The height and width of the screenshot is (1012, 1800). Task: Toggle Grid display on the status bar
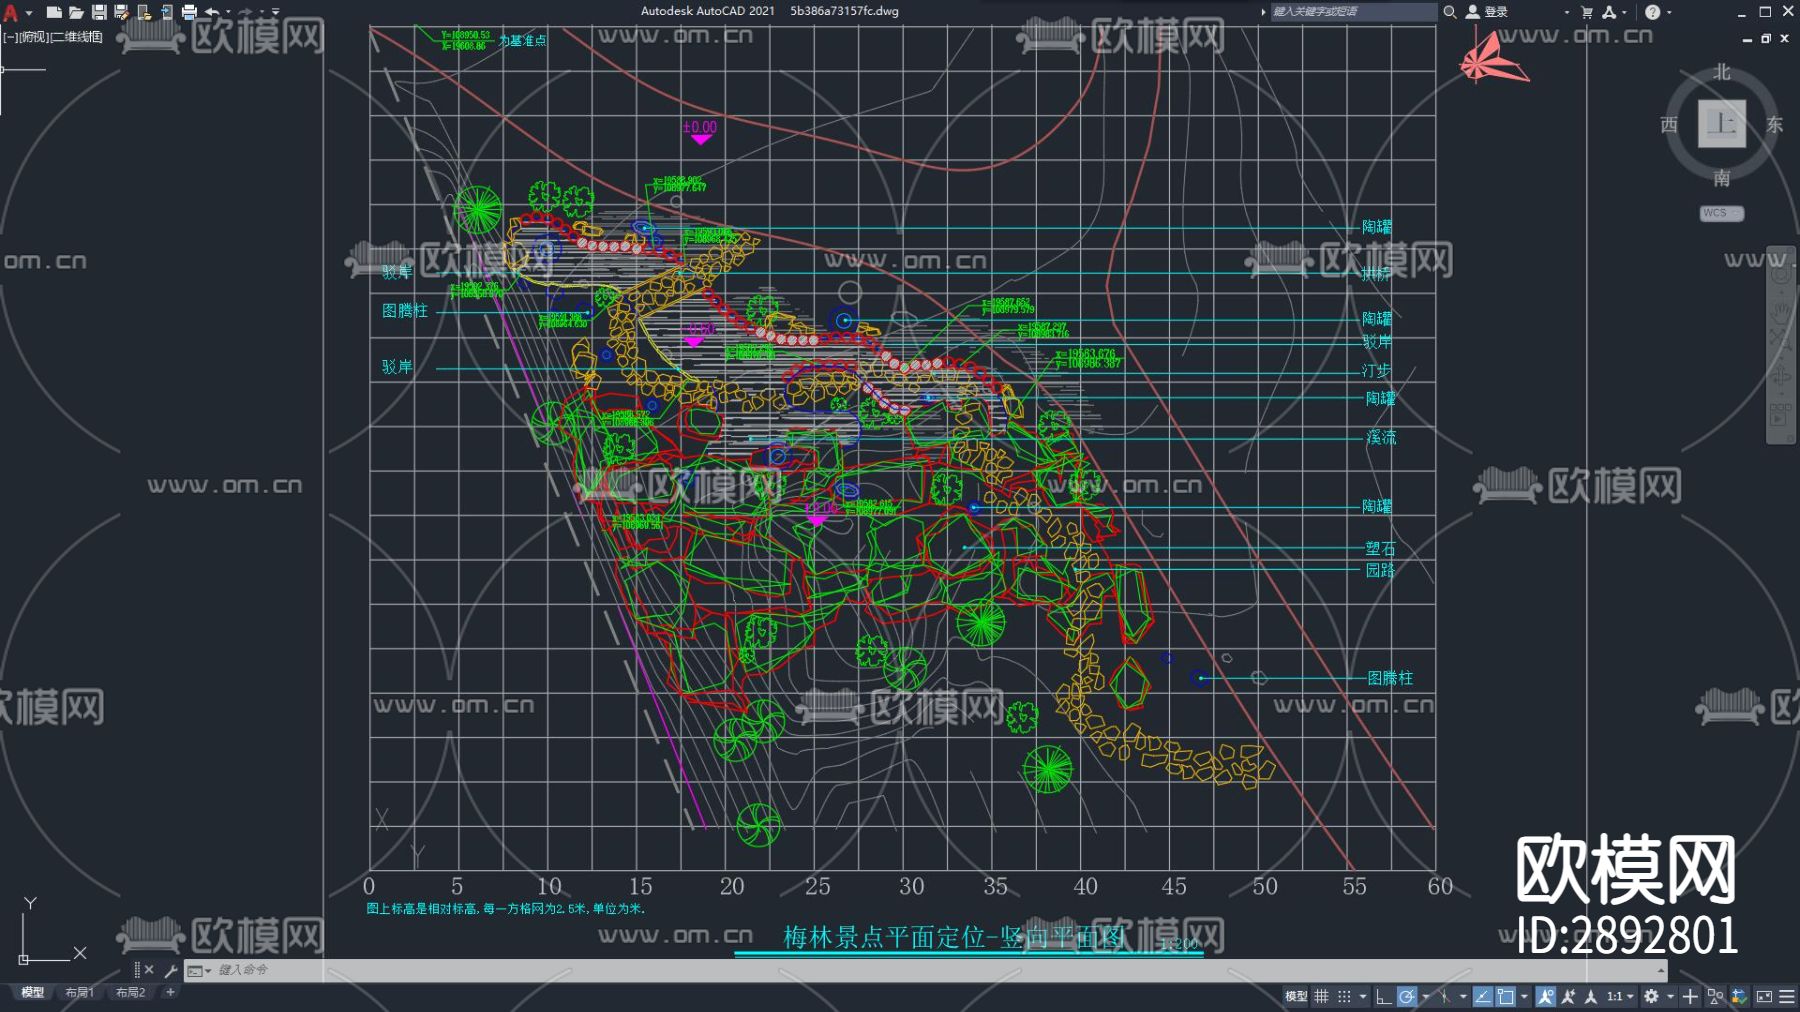[1322, 996]
